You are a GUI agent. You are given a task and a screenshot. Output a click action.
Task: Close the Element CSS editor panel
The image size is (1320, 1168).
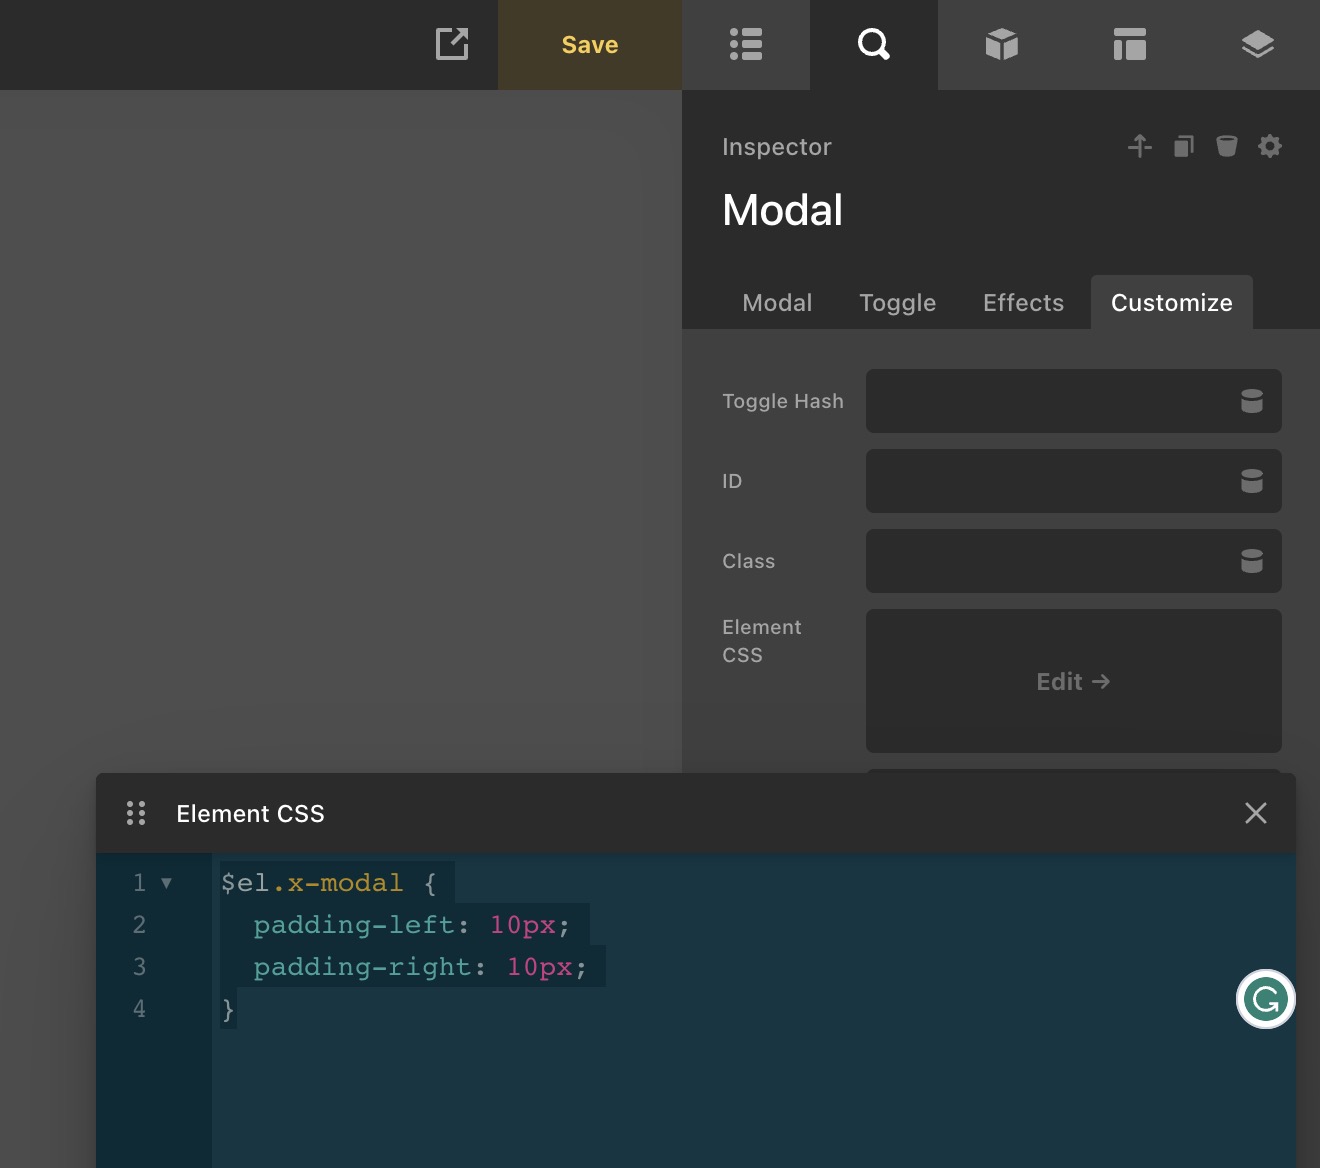[x=1256, y=813]
